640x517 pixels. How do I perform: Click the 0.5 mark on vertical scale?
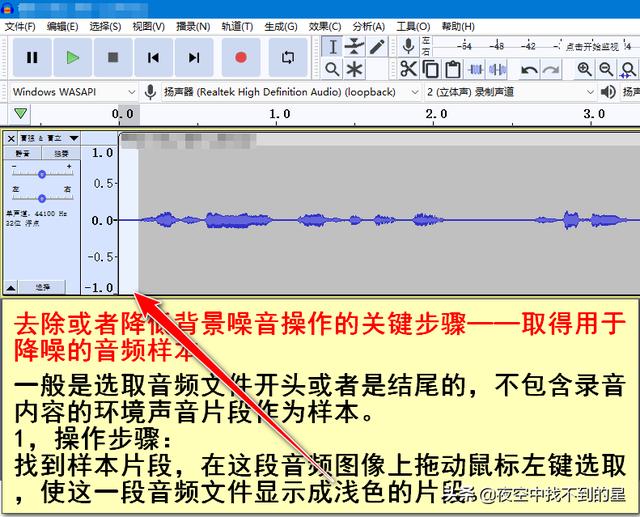click(x=102, y=184)
